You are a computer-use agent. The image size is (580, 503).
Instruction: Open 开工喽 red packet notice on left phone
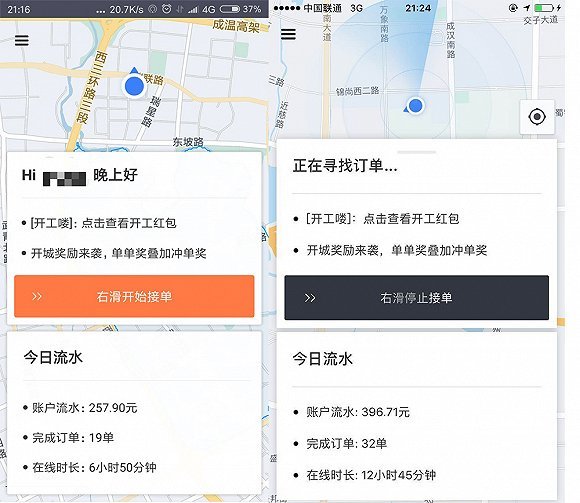tap(99, 223)
